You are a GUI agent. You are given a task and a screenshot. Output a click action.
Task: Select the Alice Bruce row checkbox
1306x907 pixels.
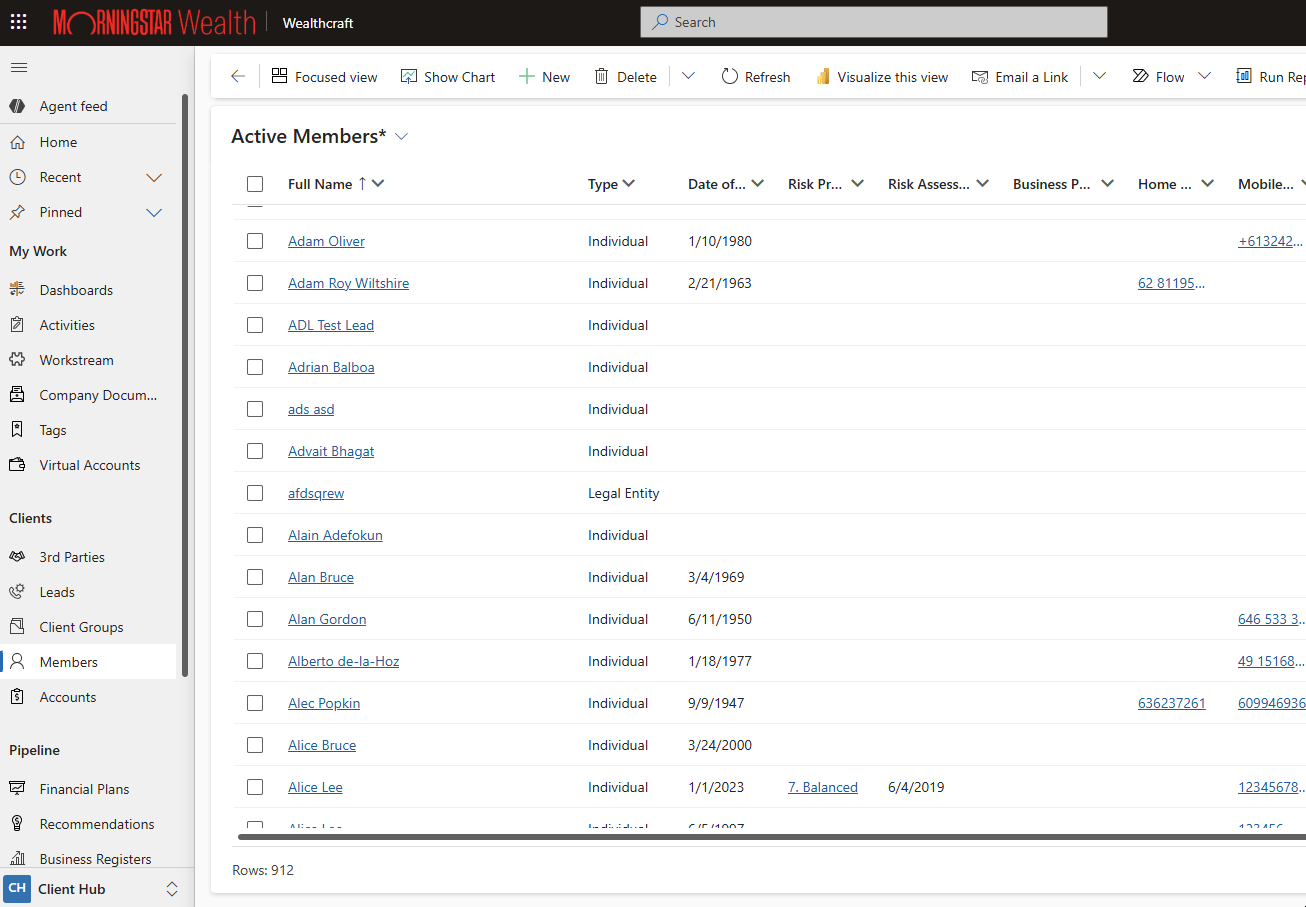255,745
